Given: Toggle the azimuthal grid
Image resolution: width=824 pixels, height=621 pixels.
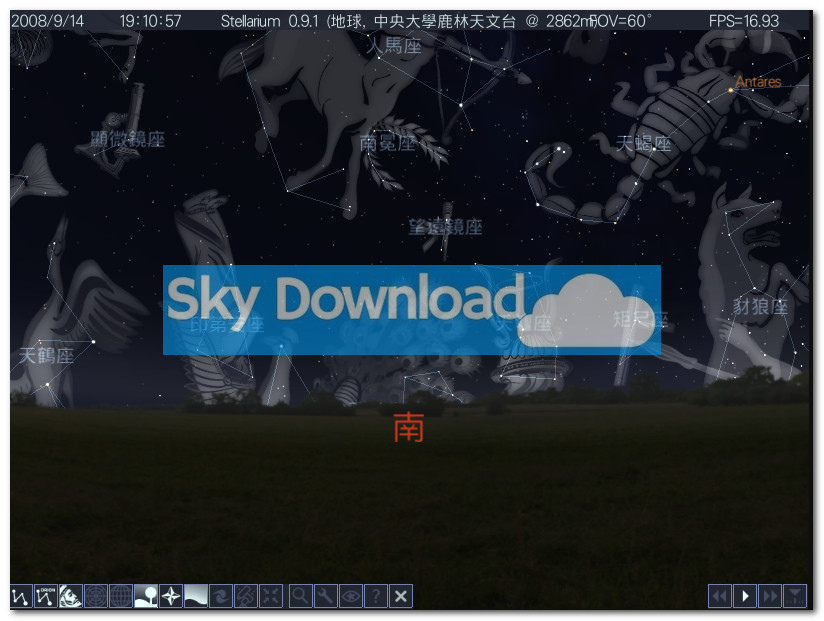Looking at the screenshot, I should click(x=96, y=596).
